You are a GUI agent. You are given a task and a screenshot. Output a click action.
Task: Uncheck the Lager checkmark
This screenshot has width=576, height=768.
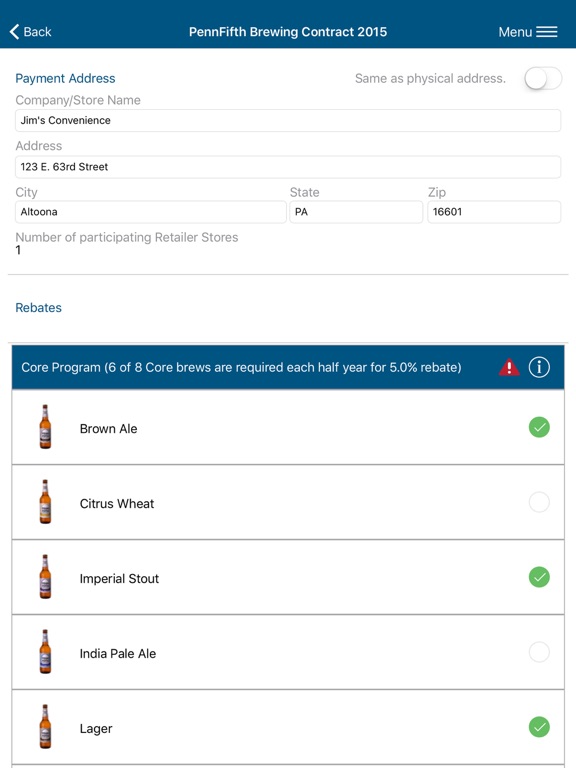coord(539,727)
